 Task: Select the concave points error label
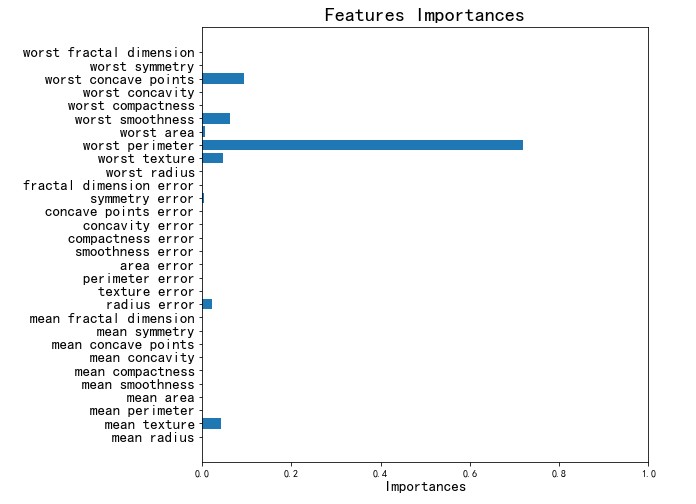coord(119,212)
